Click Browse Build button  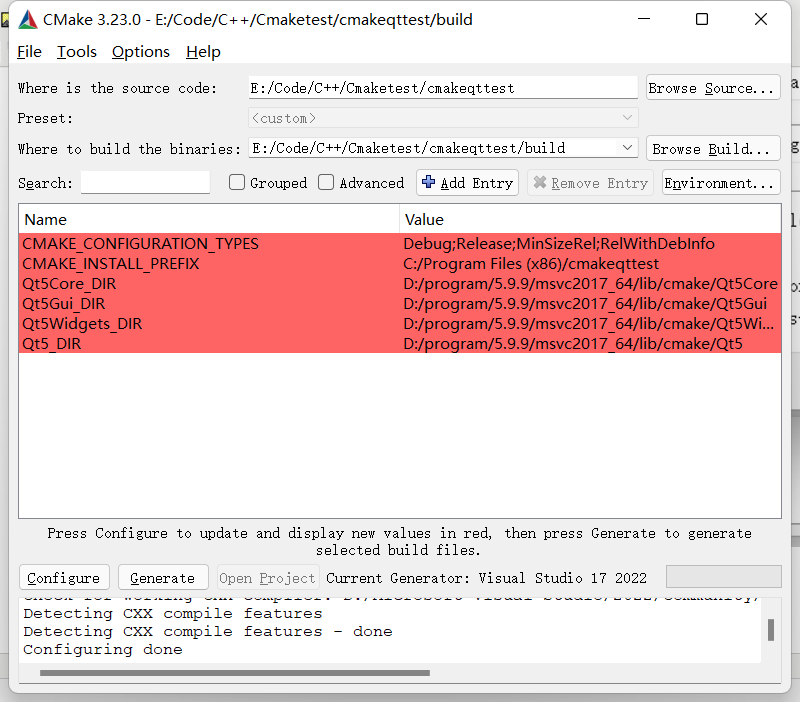click(x=713, y=148)
